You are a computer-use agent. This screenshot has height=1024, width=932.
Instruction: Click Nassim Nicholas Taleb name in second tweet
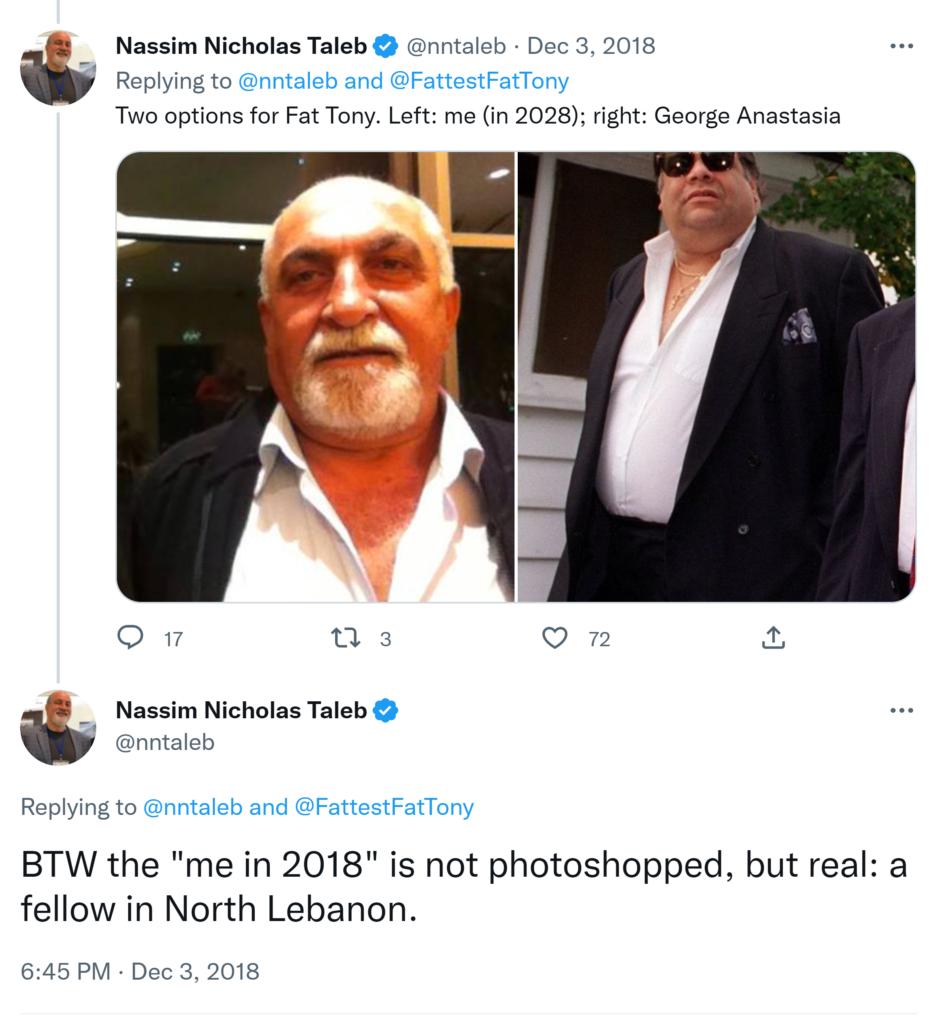click(x=241, y=711)
